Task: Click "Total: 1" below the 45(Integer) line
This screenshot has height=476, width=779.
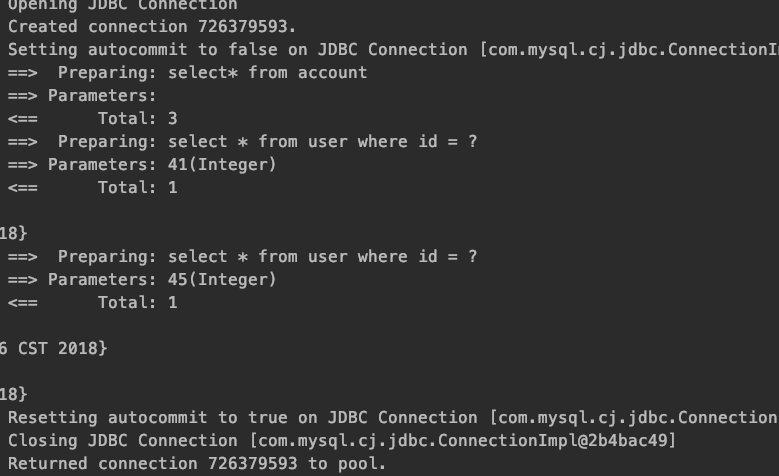Action: click(92, 302)
